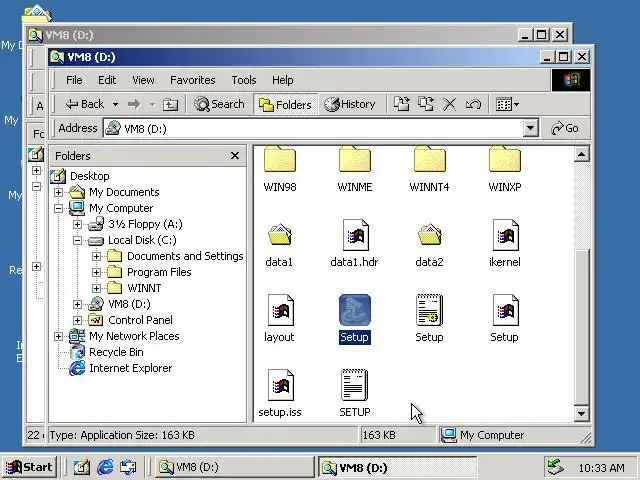Open the Start menu
The width and height of the screenshot is (640, 480).
[x=29, y=467]
